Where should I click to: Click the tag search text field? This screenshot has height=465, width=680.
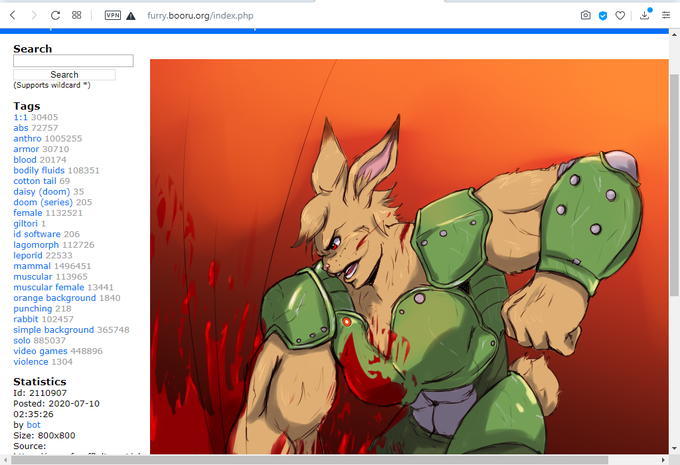[x=73, y=61]
